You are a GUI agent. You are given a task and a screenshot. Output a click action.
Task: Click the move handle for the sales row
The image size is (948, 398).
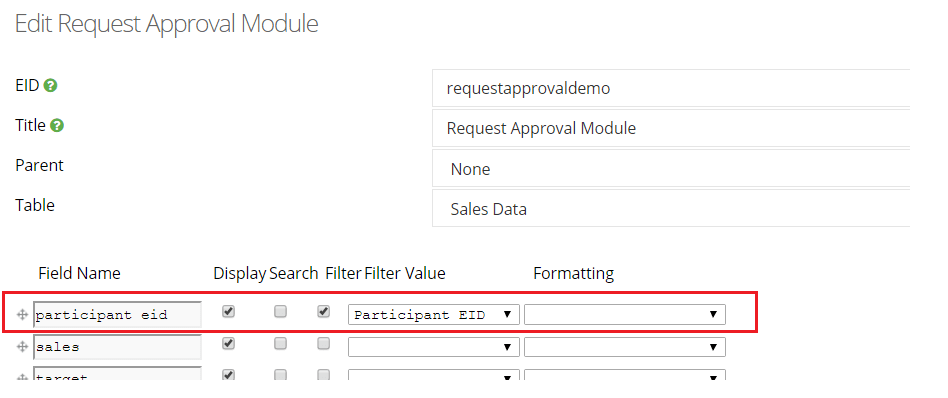click(x=22, y=347)
